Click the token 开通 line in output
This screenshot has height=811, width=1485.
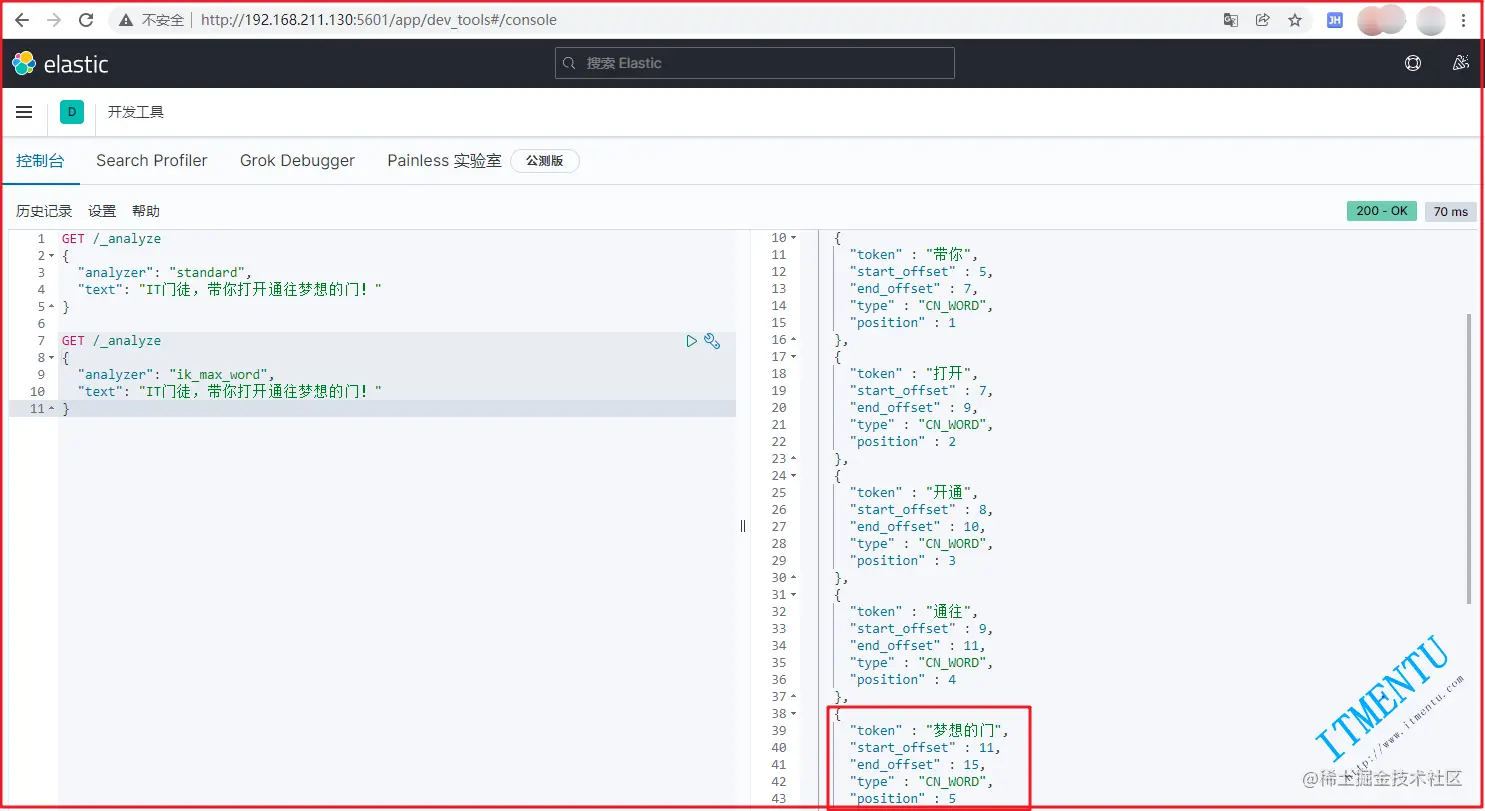pos(913,493)
